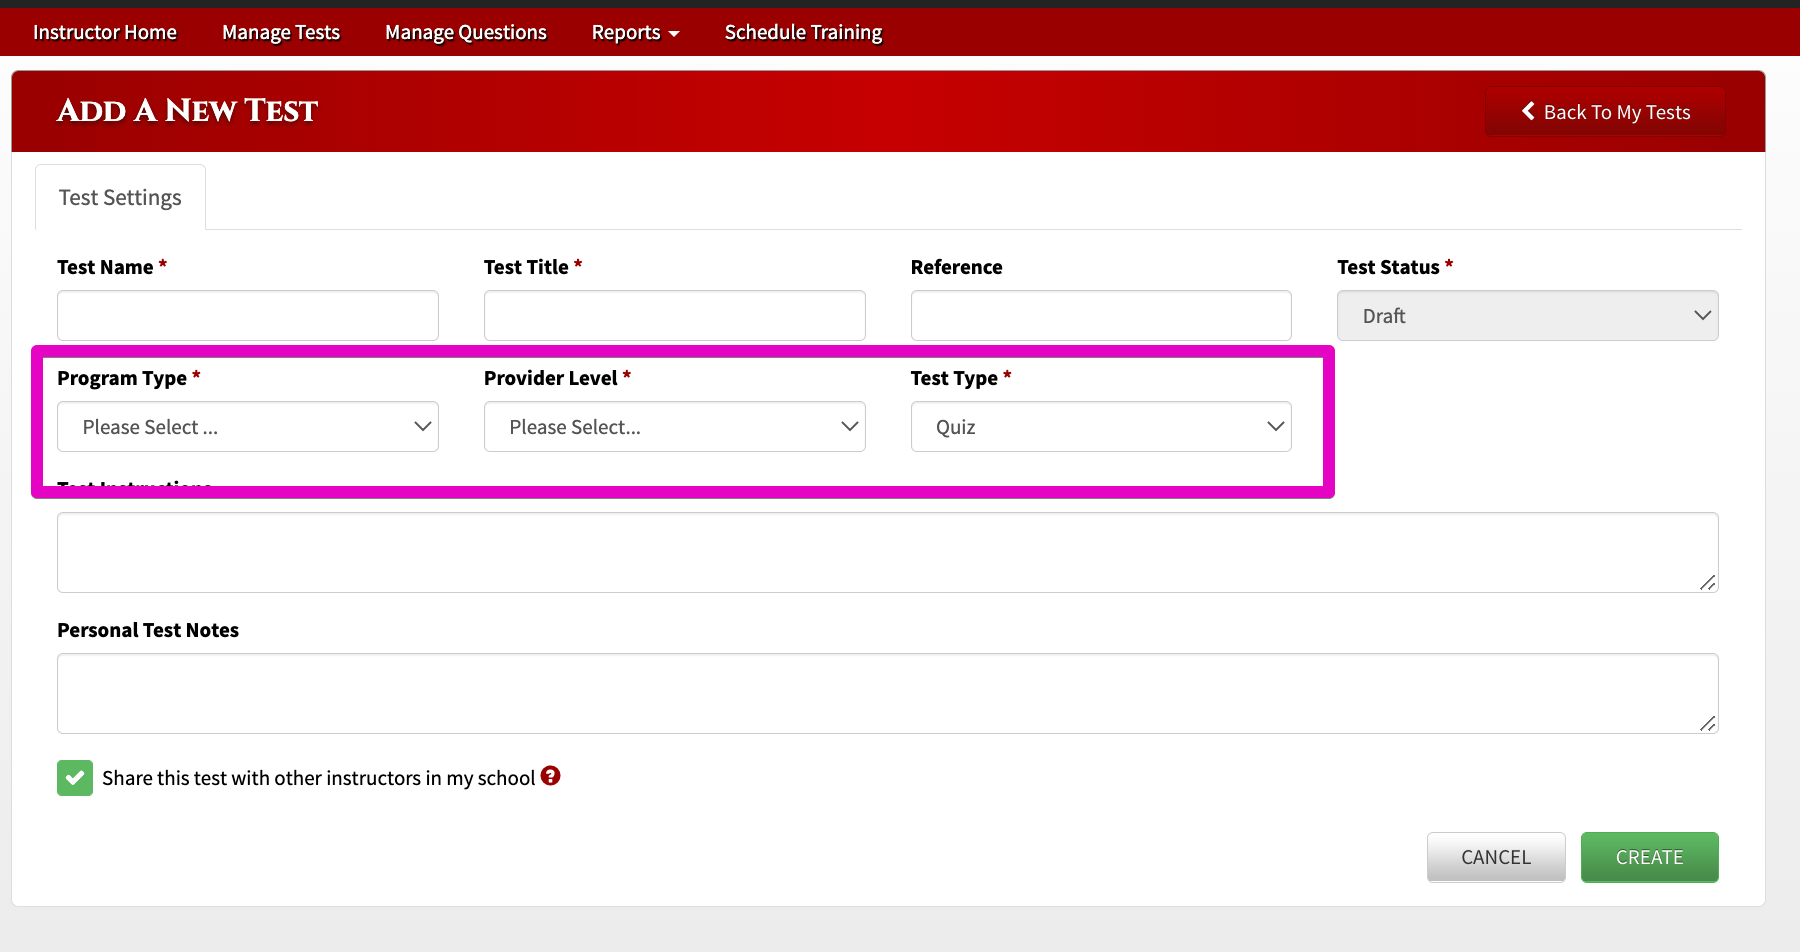1800x952 pixels.
Task: Click the back chevron on Back To My Tests
Action: coord(1527,111)
